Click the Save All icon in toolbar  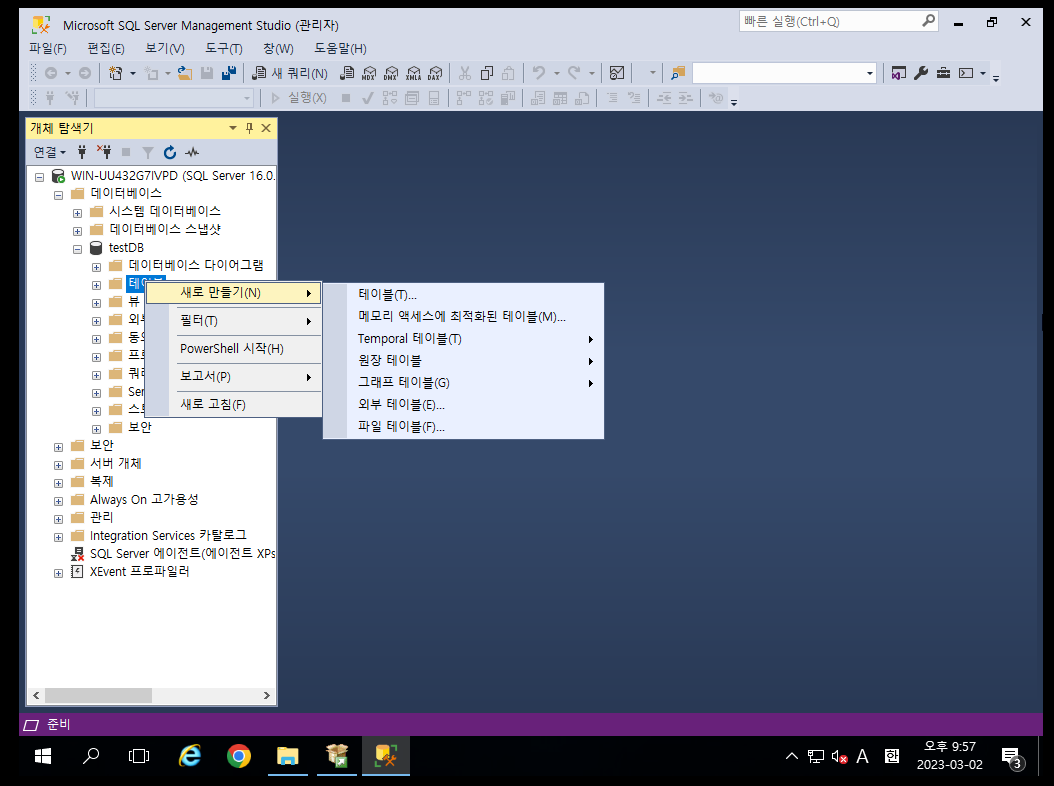[x=229, y=73]
